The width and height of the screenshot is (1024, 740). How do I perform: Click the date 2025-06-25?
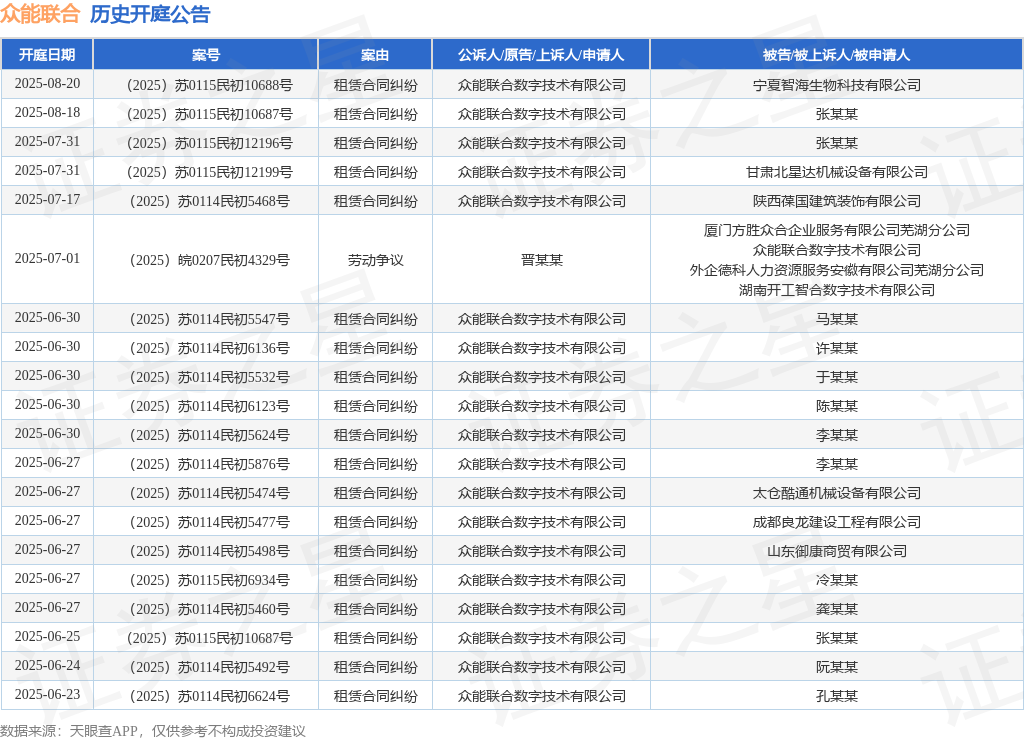(x=47, y=636)
